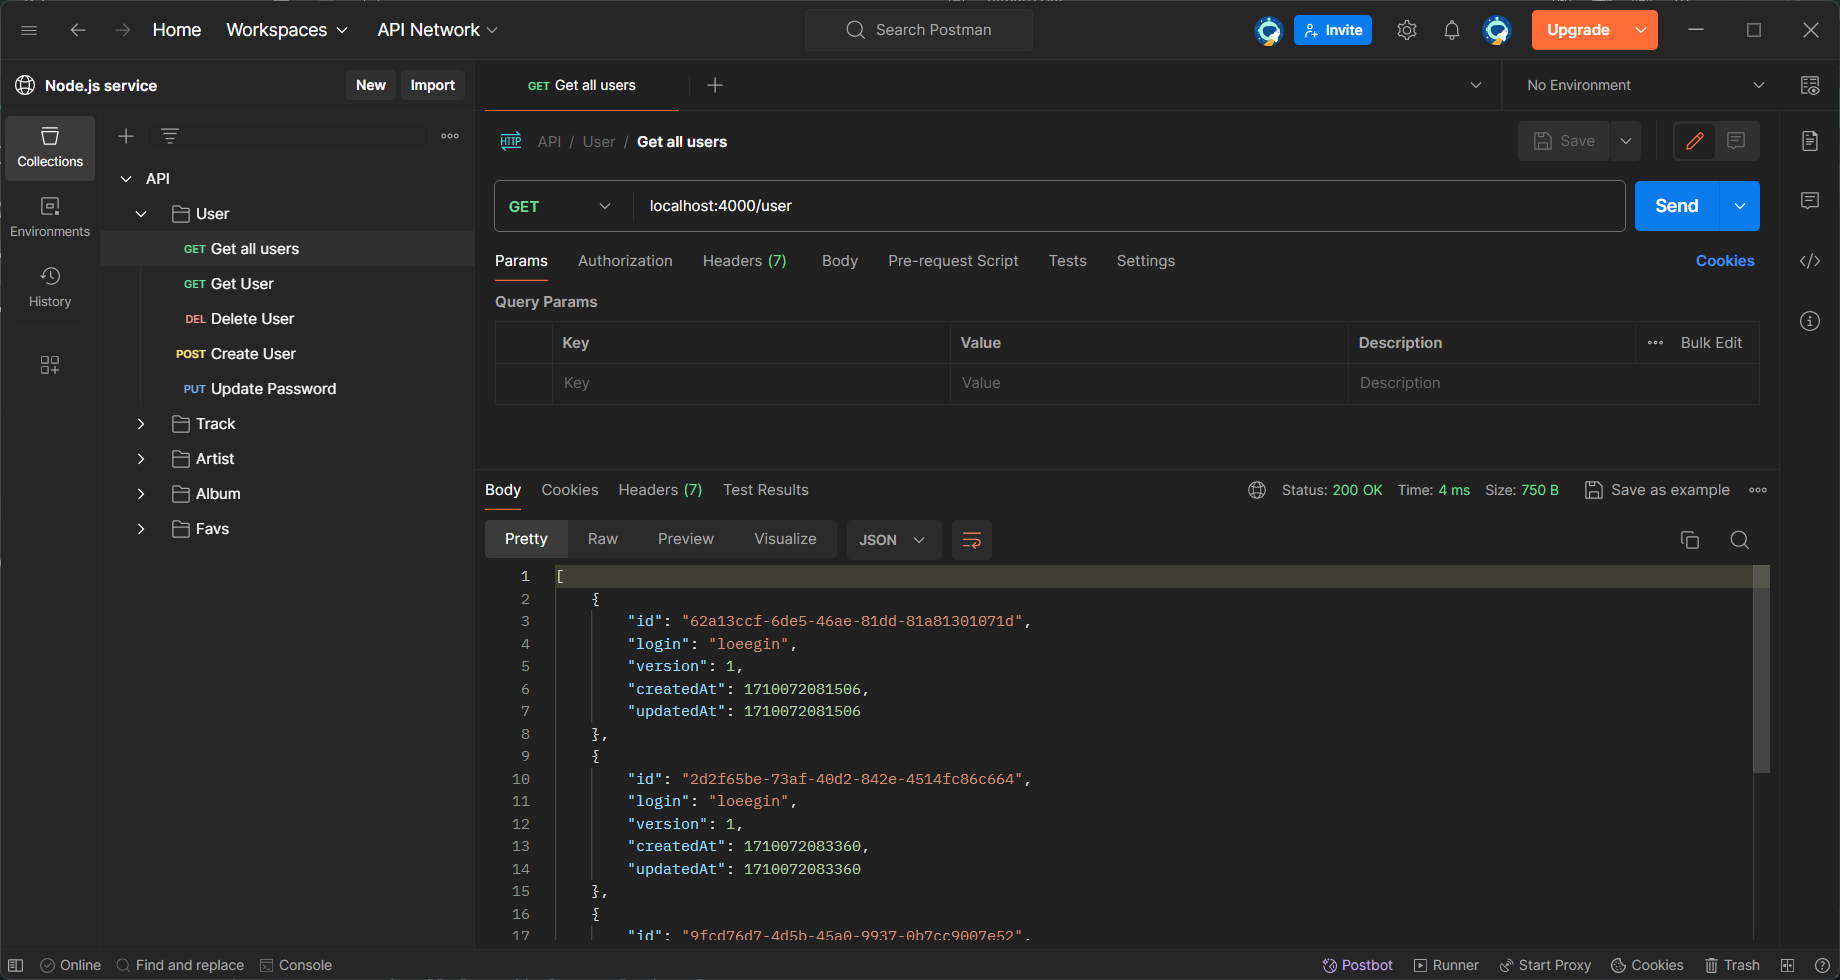Collapse the User folder
Image resolution: width=1840 pixels, height=980 pixels.
[141, 214]
